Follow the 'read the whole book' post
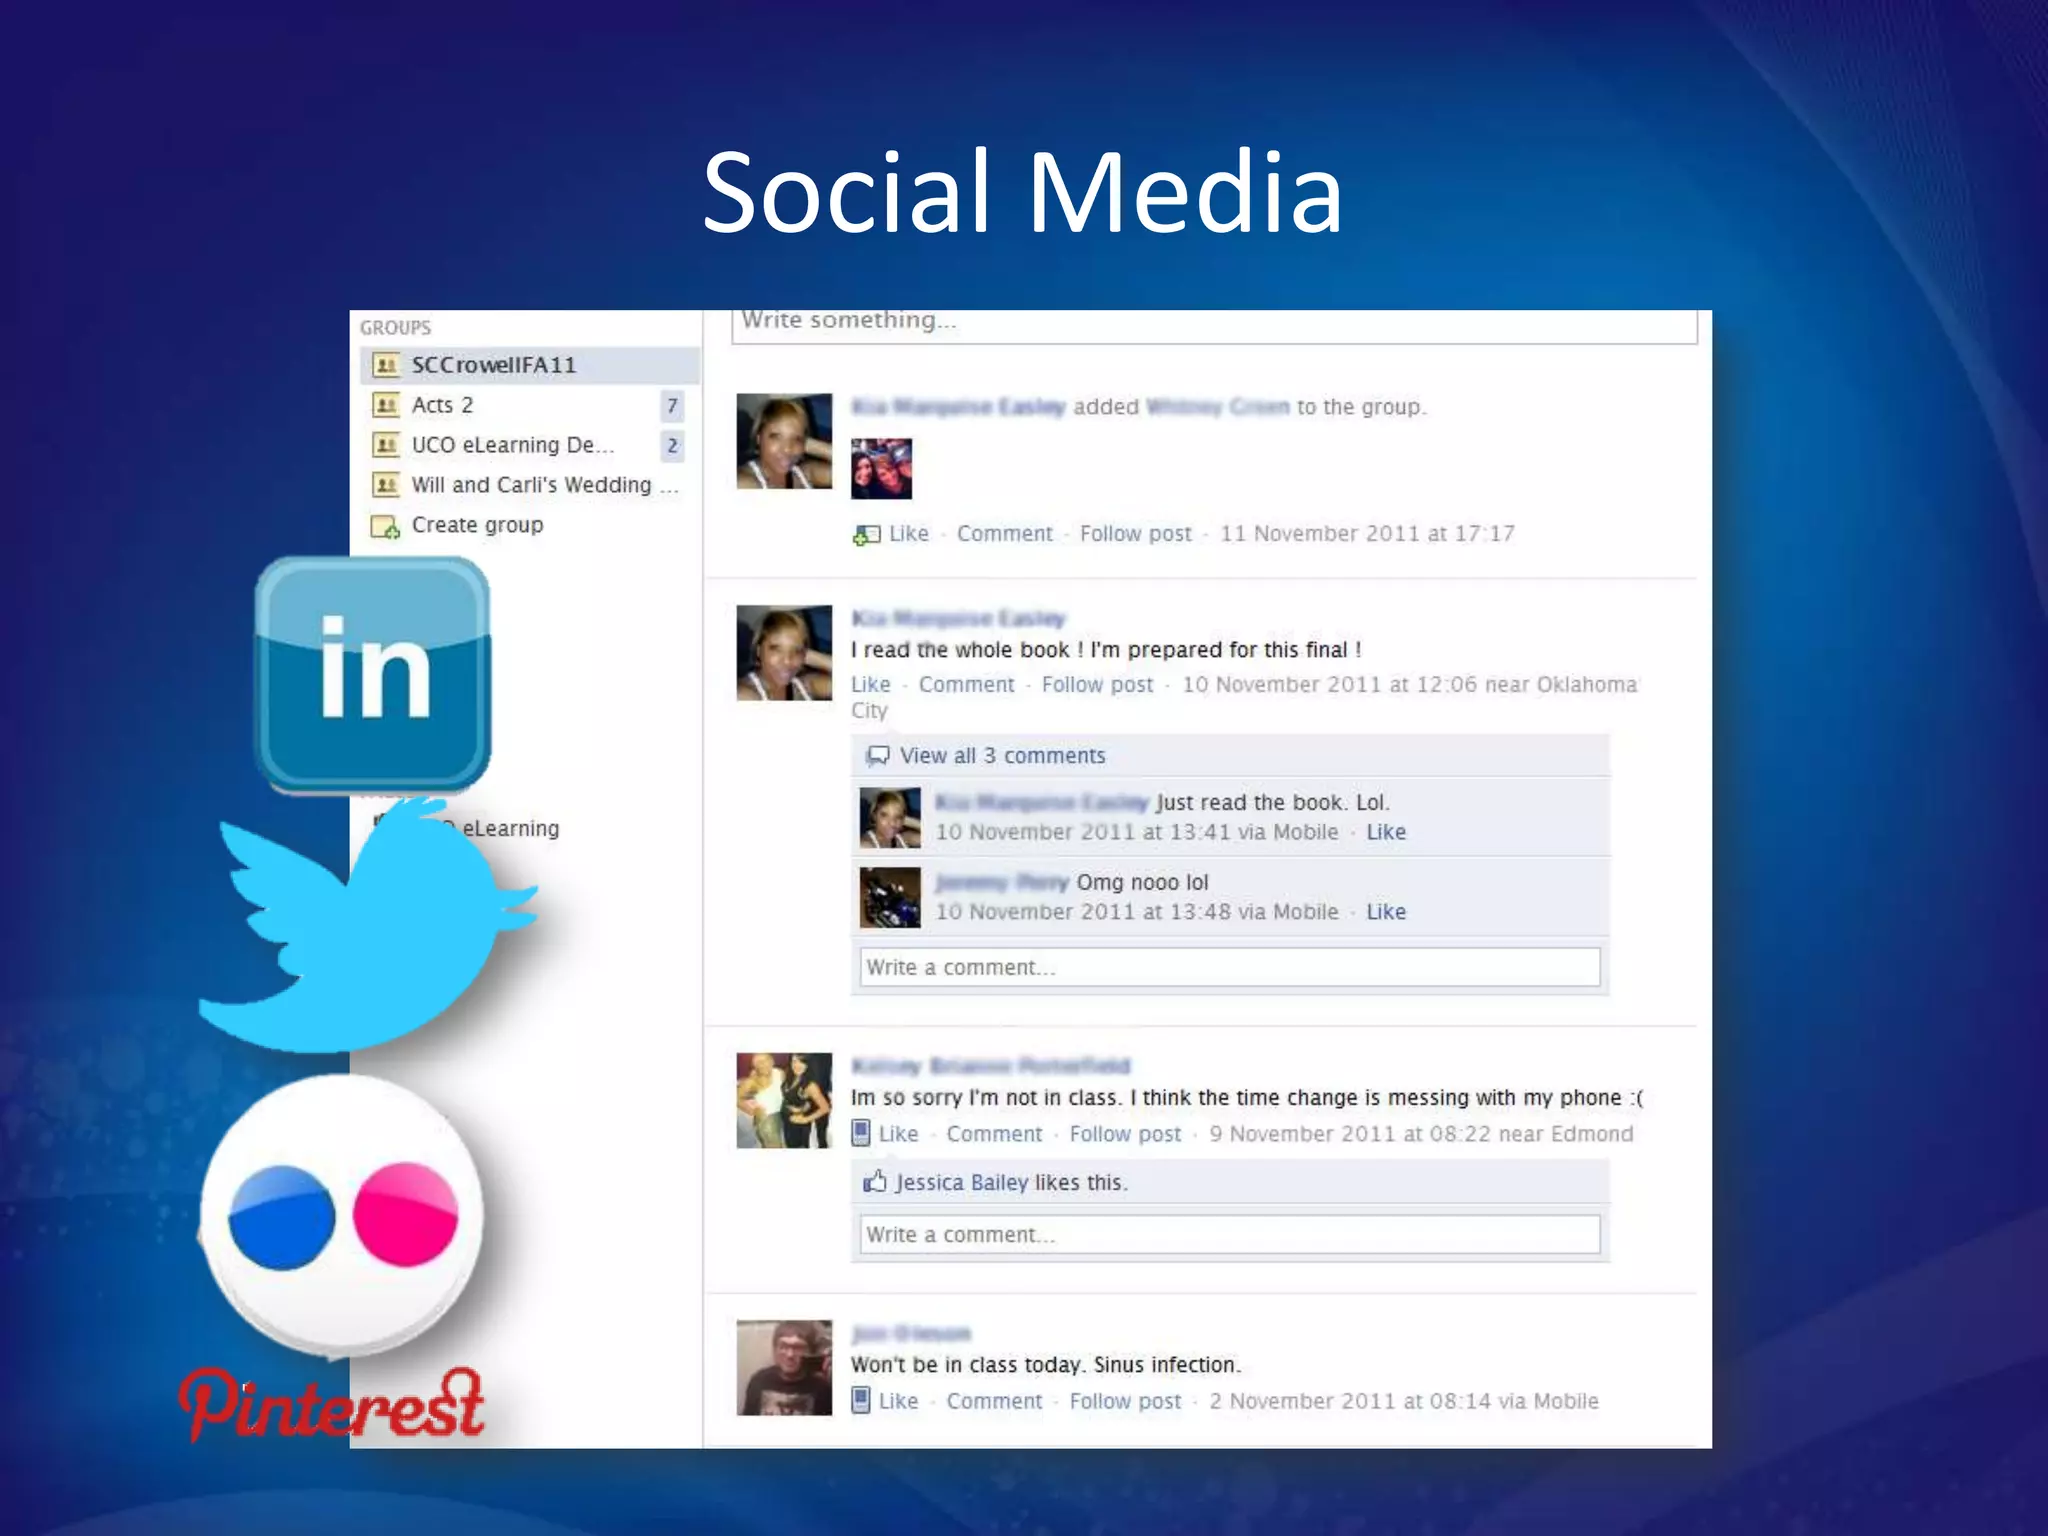This screenshot has height=1536, width=2048. [x=1097, y=685]
